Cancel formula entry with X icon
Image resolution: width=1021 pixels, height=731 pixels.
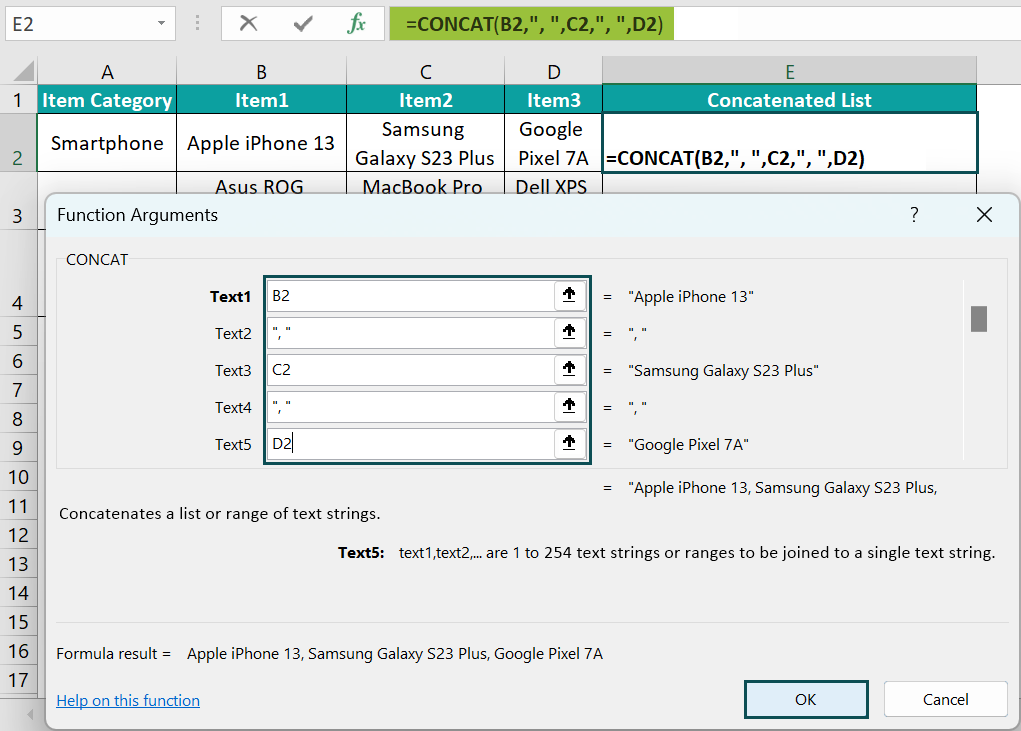click(248, 24)
